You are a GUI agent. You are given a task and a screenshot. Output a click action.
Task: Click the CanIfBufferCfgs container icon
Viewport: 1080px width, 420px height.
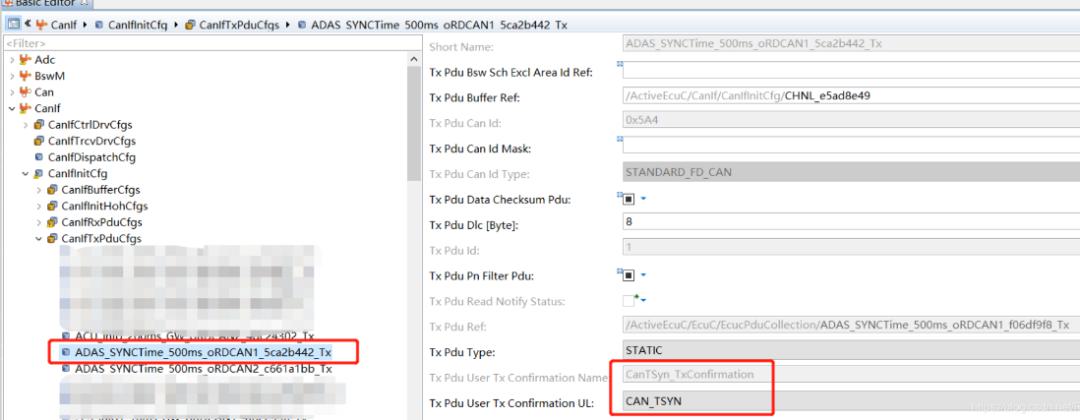pos(52,189)
